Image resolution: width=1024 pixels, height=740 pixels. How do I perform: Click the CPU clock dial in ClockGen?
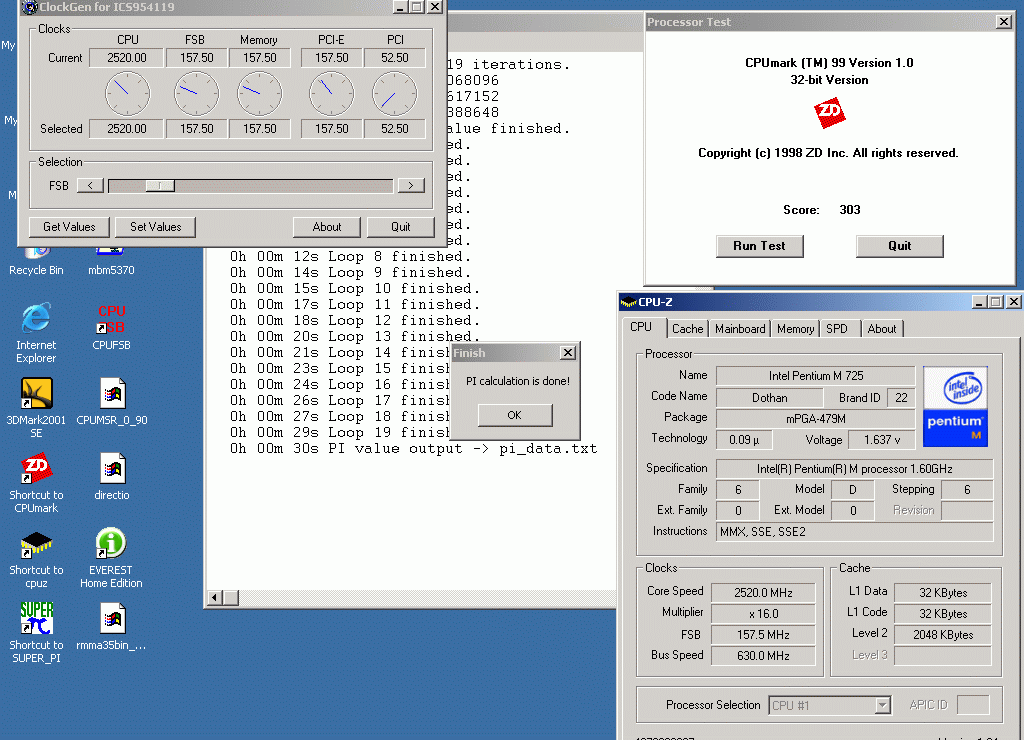coord(127,93)
